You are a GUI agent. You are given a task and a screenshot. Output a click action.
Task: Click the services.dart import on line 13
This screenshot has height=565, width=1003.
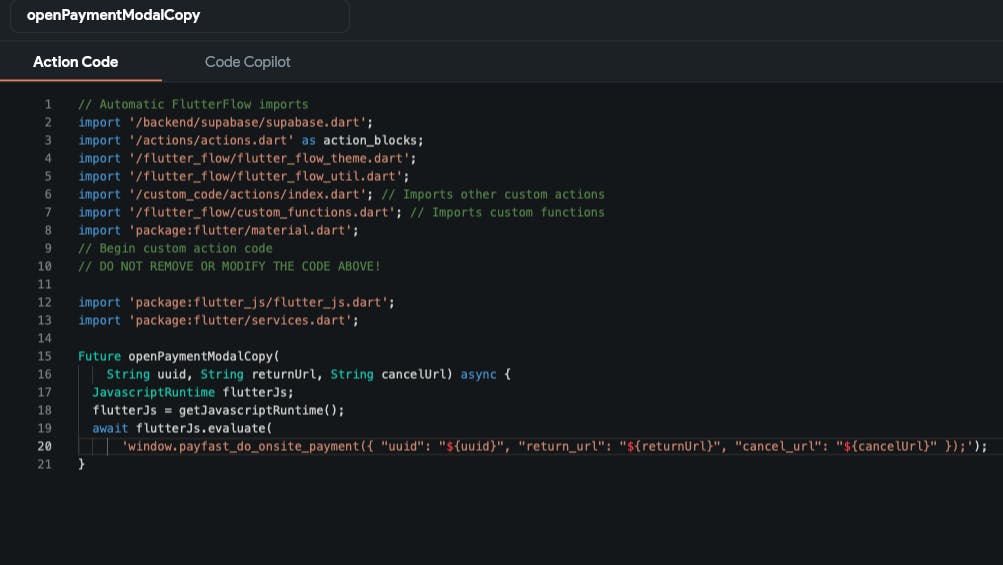click(x=239, y=320)
